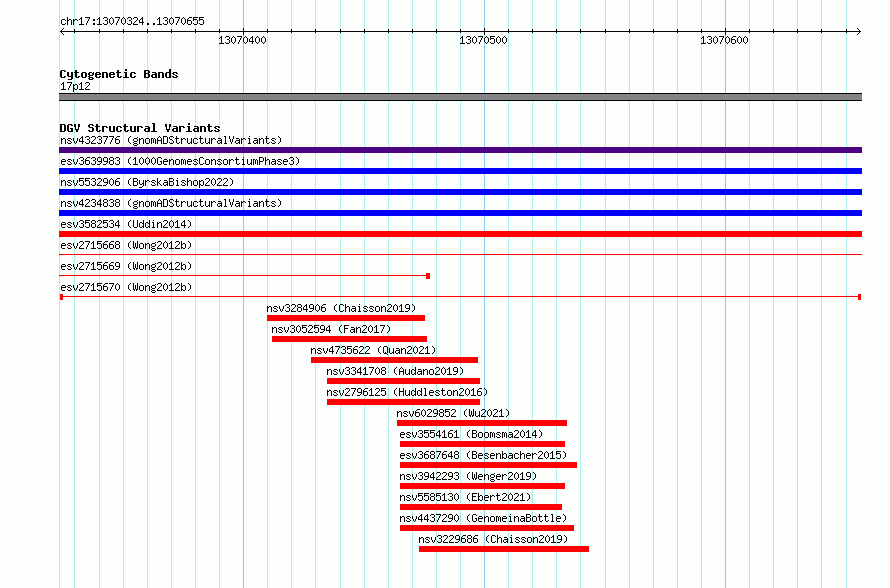Image resolution: width=890 pixels, height=588 pixels.
Task: Select the purple nsv4323776 variant bar
Action: [460, 150]
